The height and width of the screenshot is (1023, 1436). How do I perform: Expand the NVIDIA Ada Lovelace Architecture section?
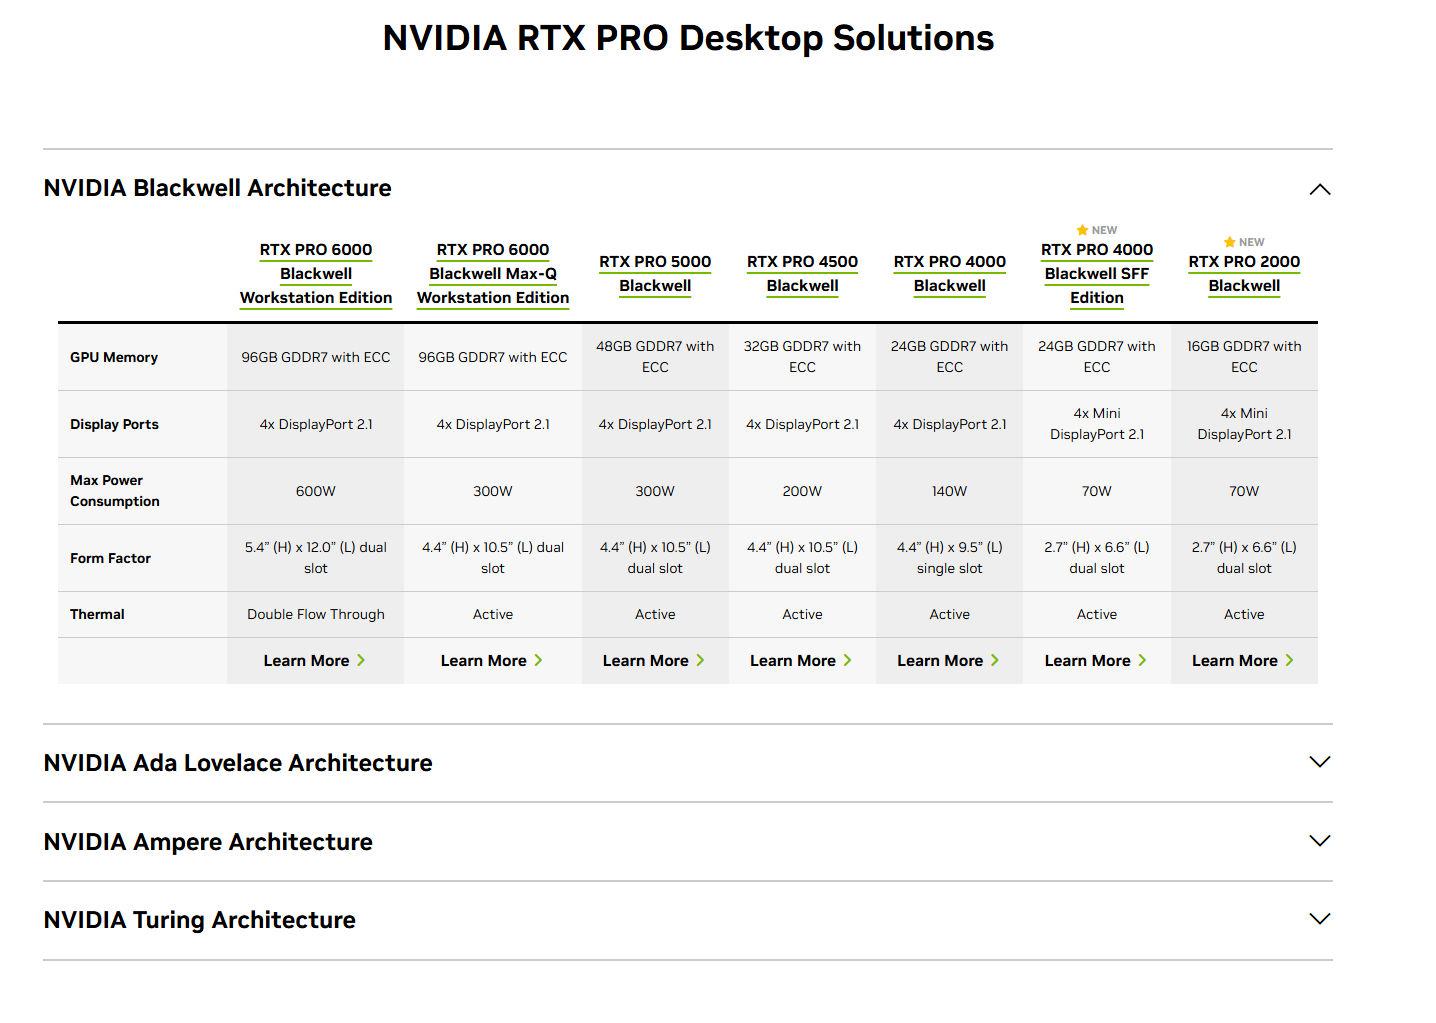tap(1319, 762)
